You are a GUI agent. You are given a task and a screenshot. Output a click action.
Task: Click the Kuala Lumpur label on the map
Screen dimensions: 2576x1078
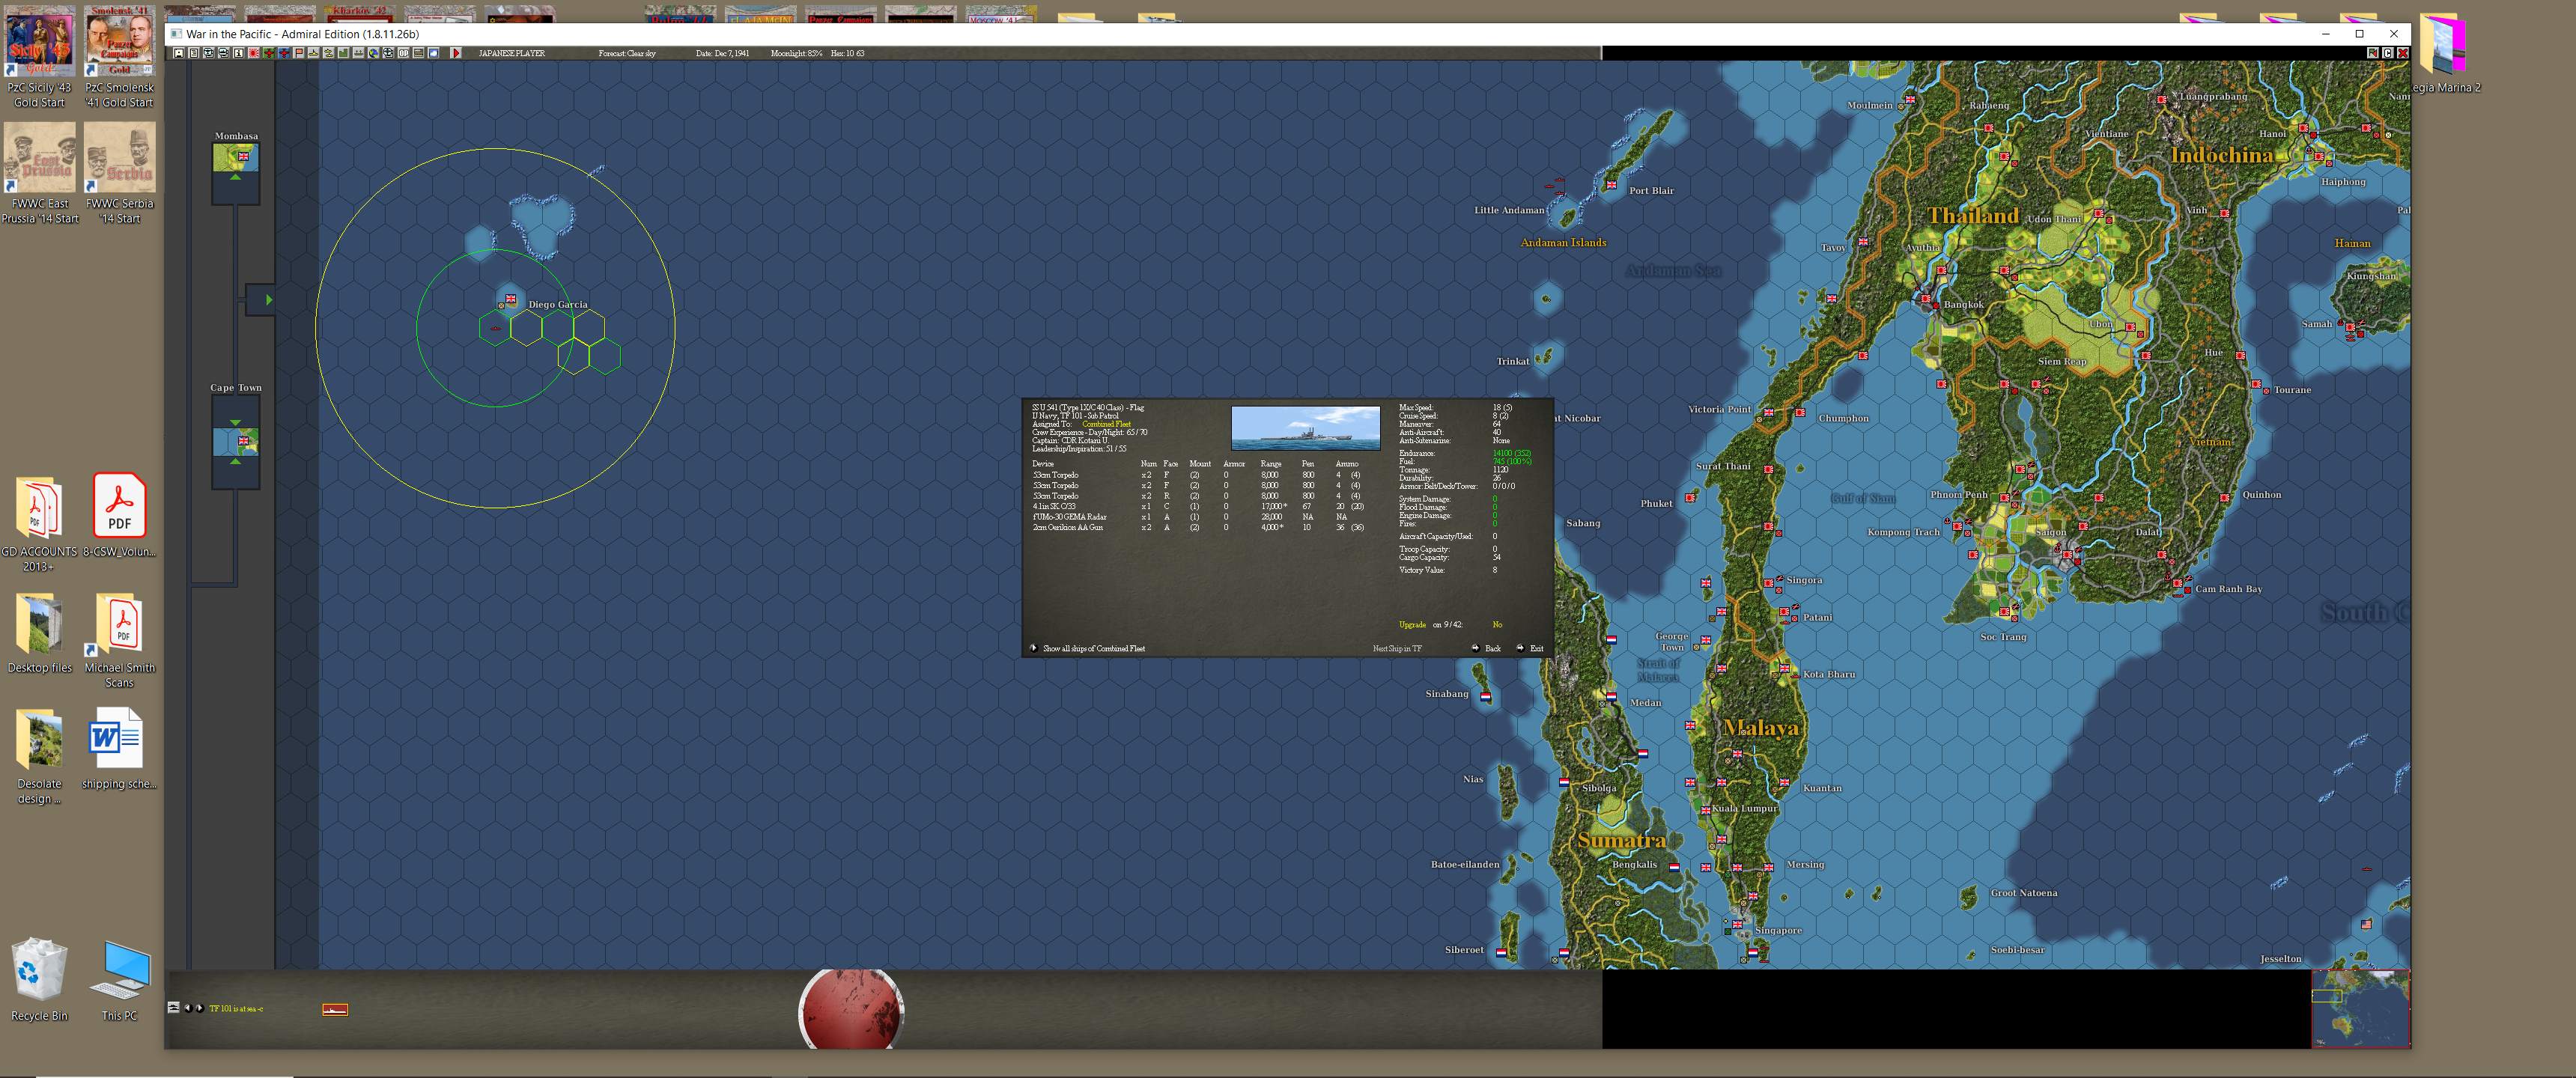(x=1745, y=808)
